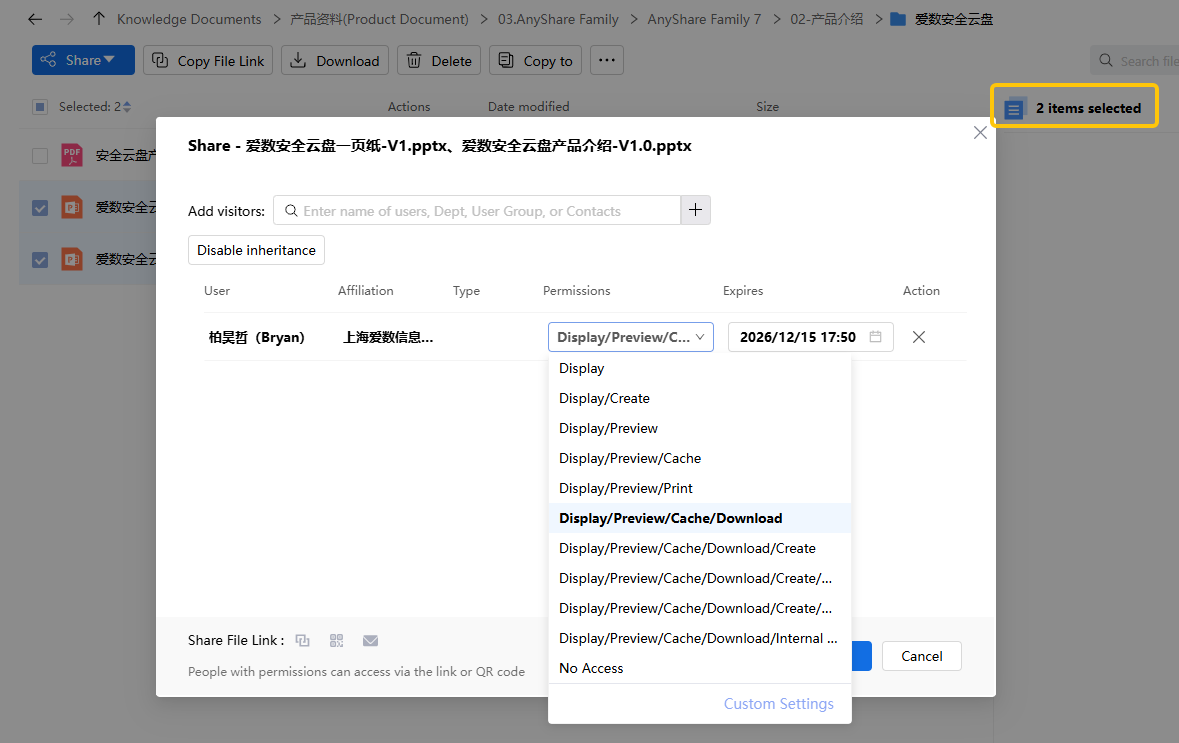
Task: Close the Share dialog
Action: tap(980, 133)
